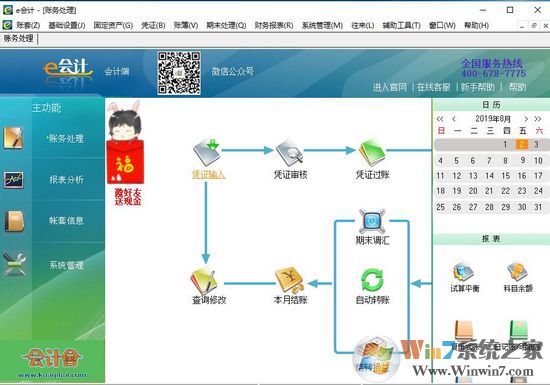Click the 系统管理 tools icon in sidebar

click(x=14, y=264)
